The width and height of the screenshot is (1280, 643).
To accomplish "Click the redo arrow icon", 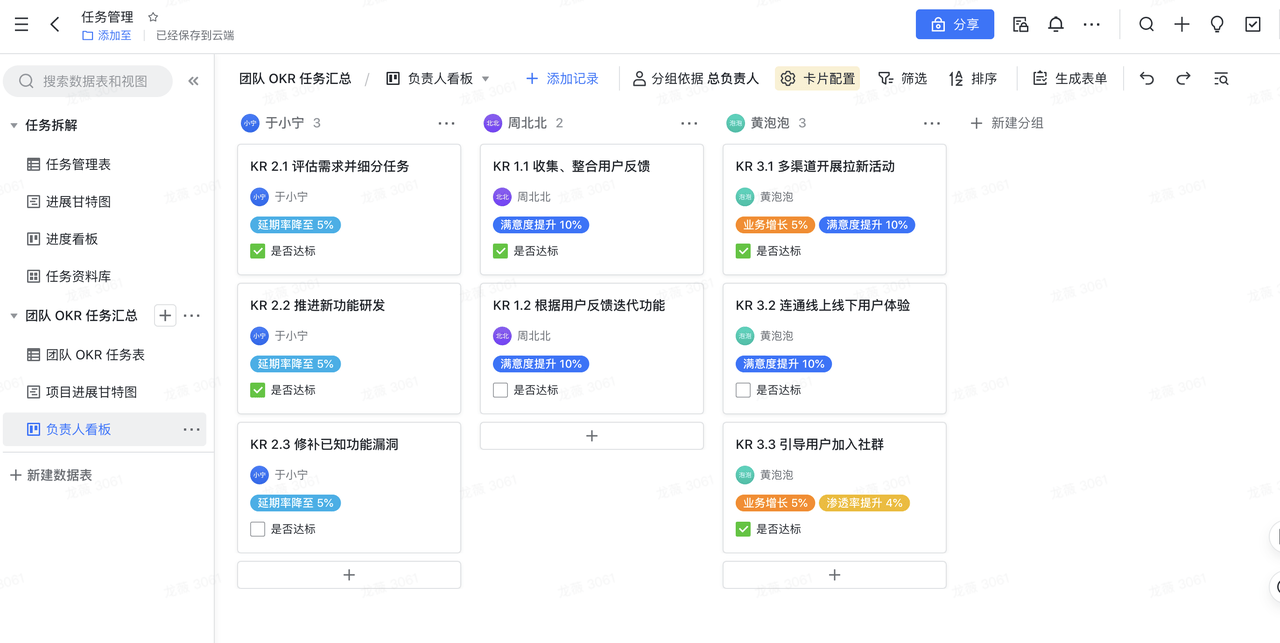I will pos(1183,79).
